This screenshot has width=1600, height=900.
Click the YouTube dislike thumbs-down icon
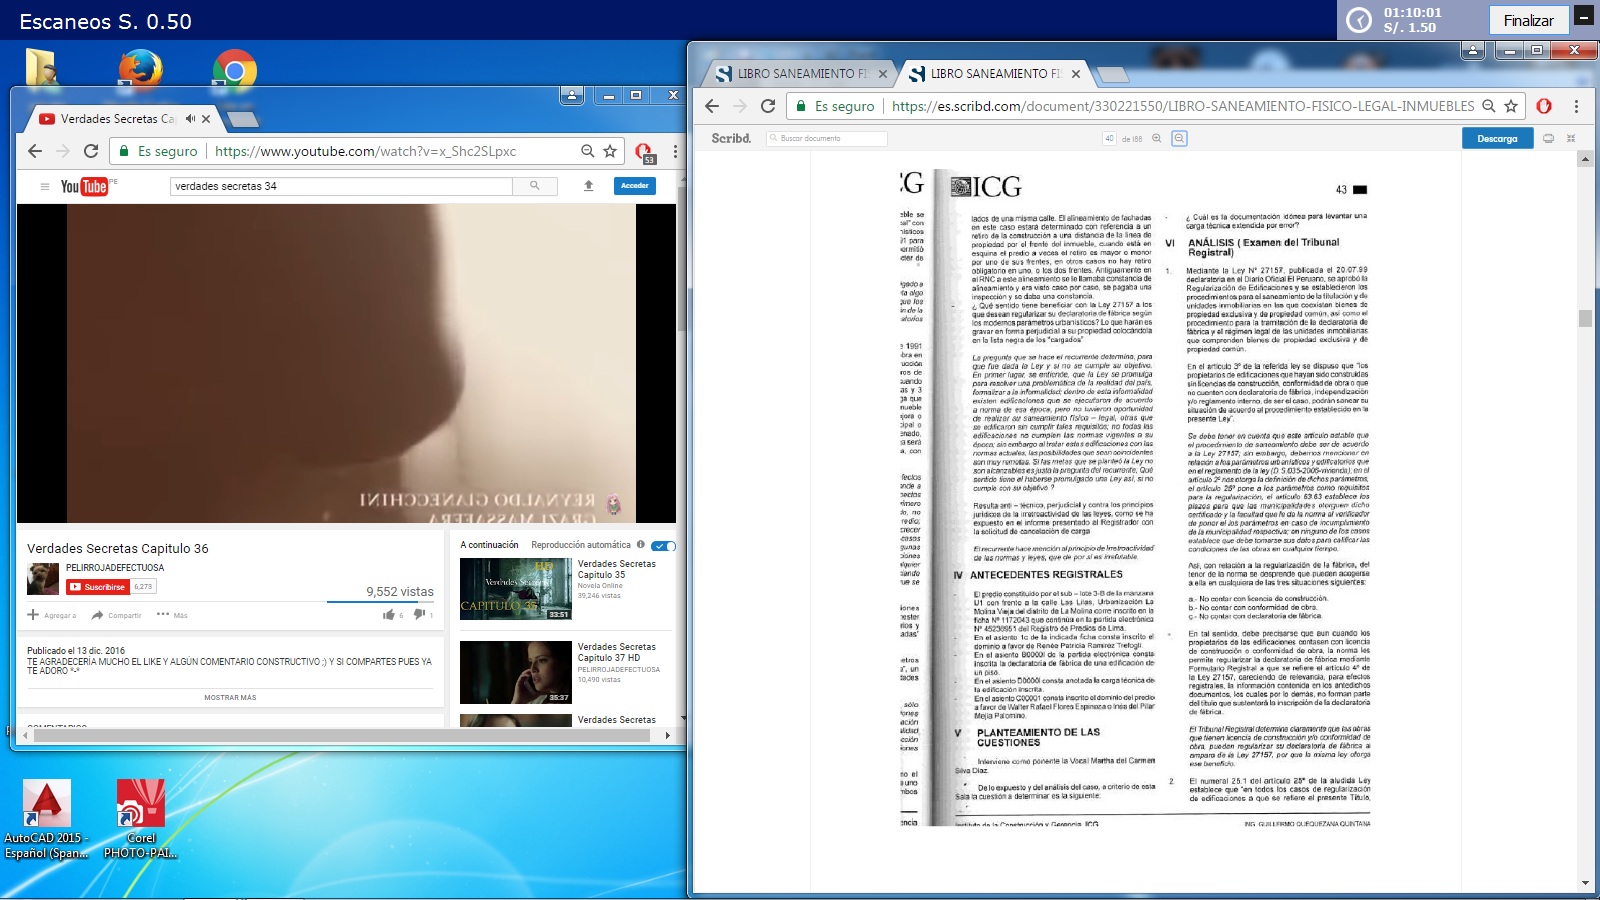[x=419, y=615]
